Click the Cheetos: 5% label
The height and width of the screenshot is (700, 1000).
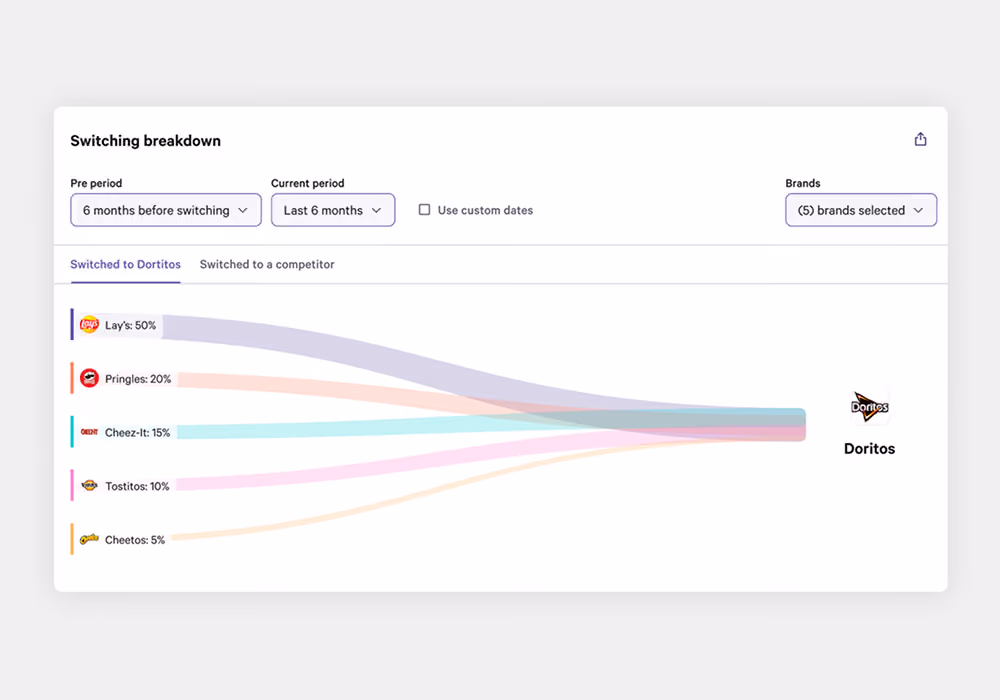(x=135, y=539)
